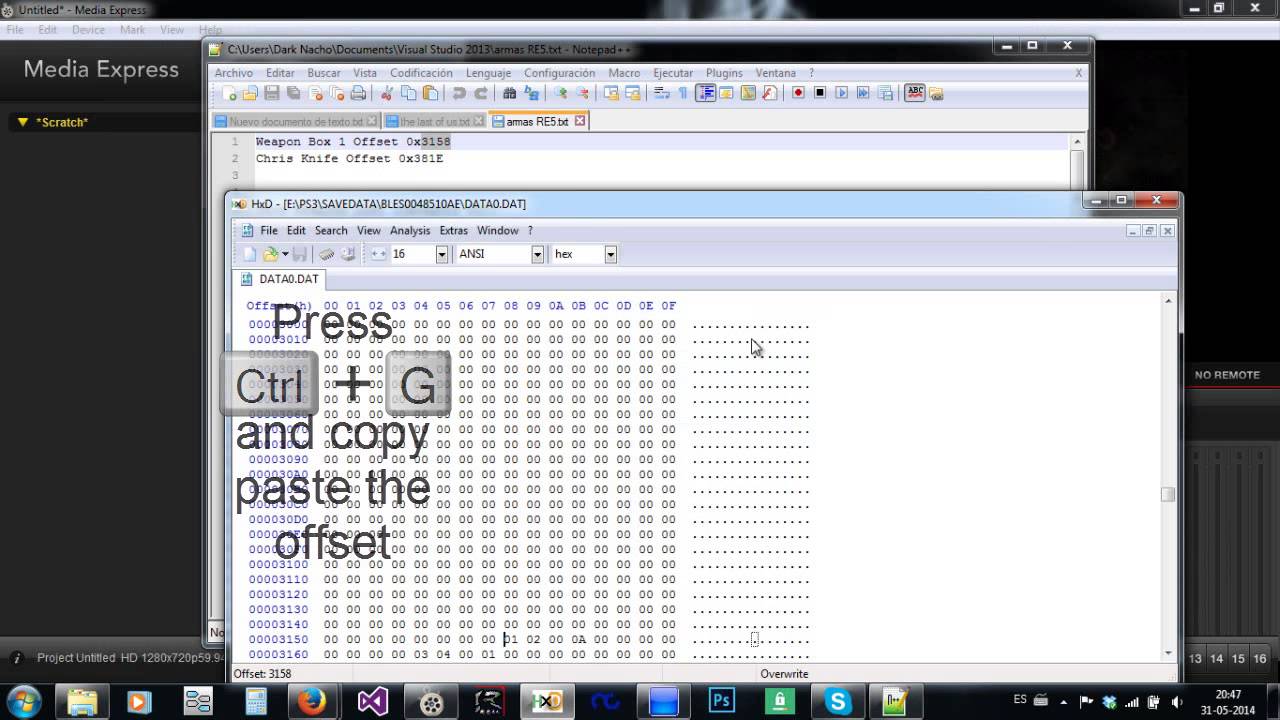Image resolution: width=1280 pixels, height=720 pixels.
Task: Open disk icon in HxD toolbar
Action: click(348, 254)
